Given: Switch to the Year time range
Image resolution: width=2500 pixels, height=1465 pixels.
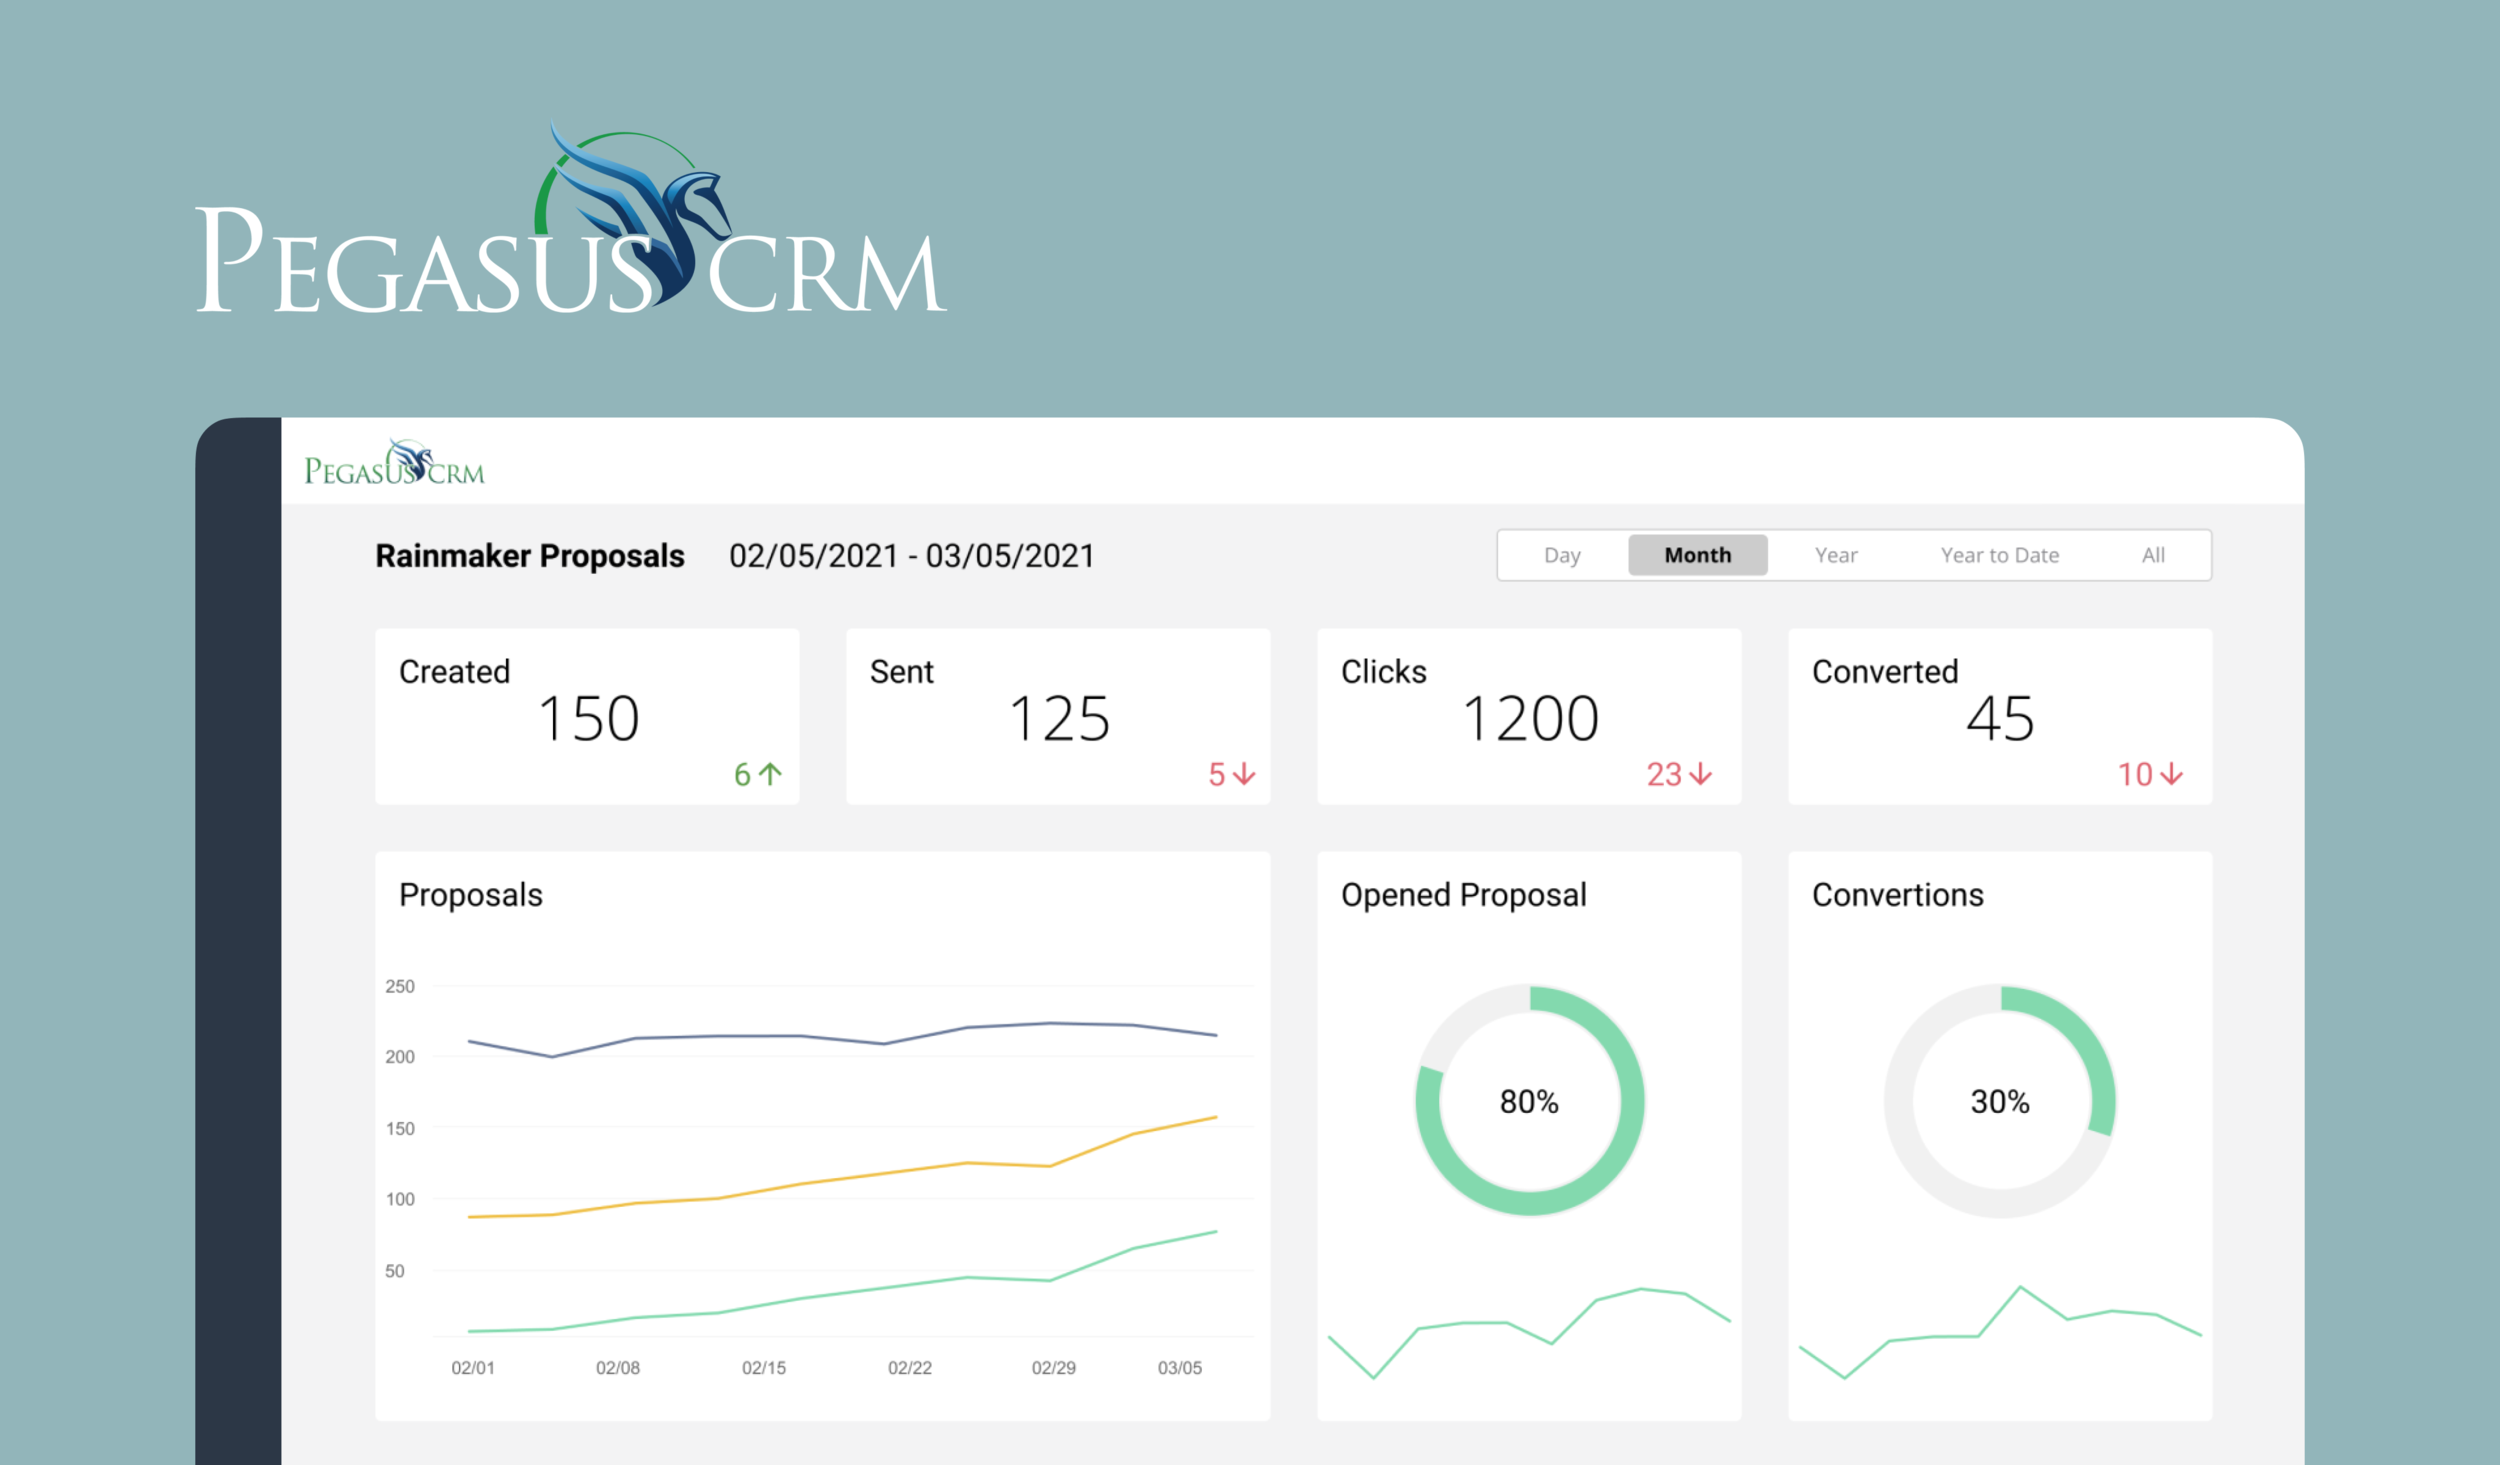Looking at the screenshot, I should [1836, 555].
